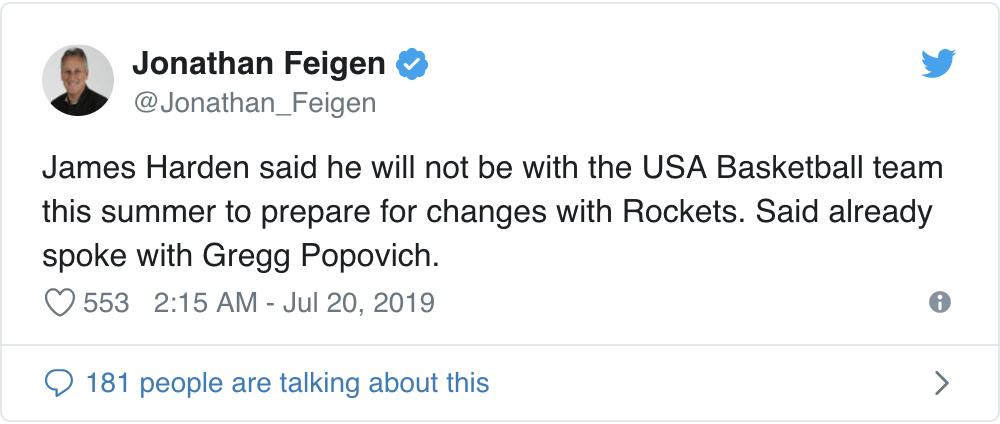Click the "Jul 20, 2019" date text
This screenshot has width=1000, height=424.
(x=359, y=303)
